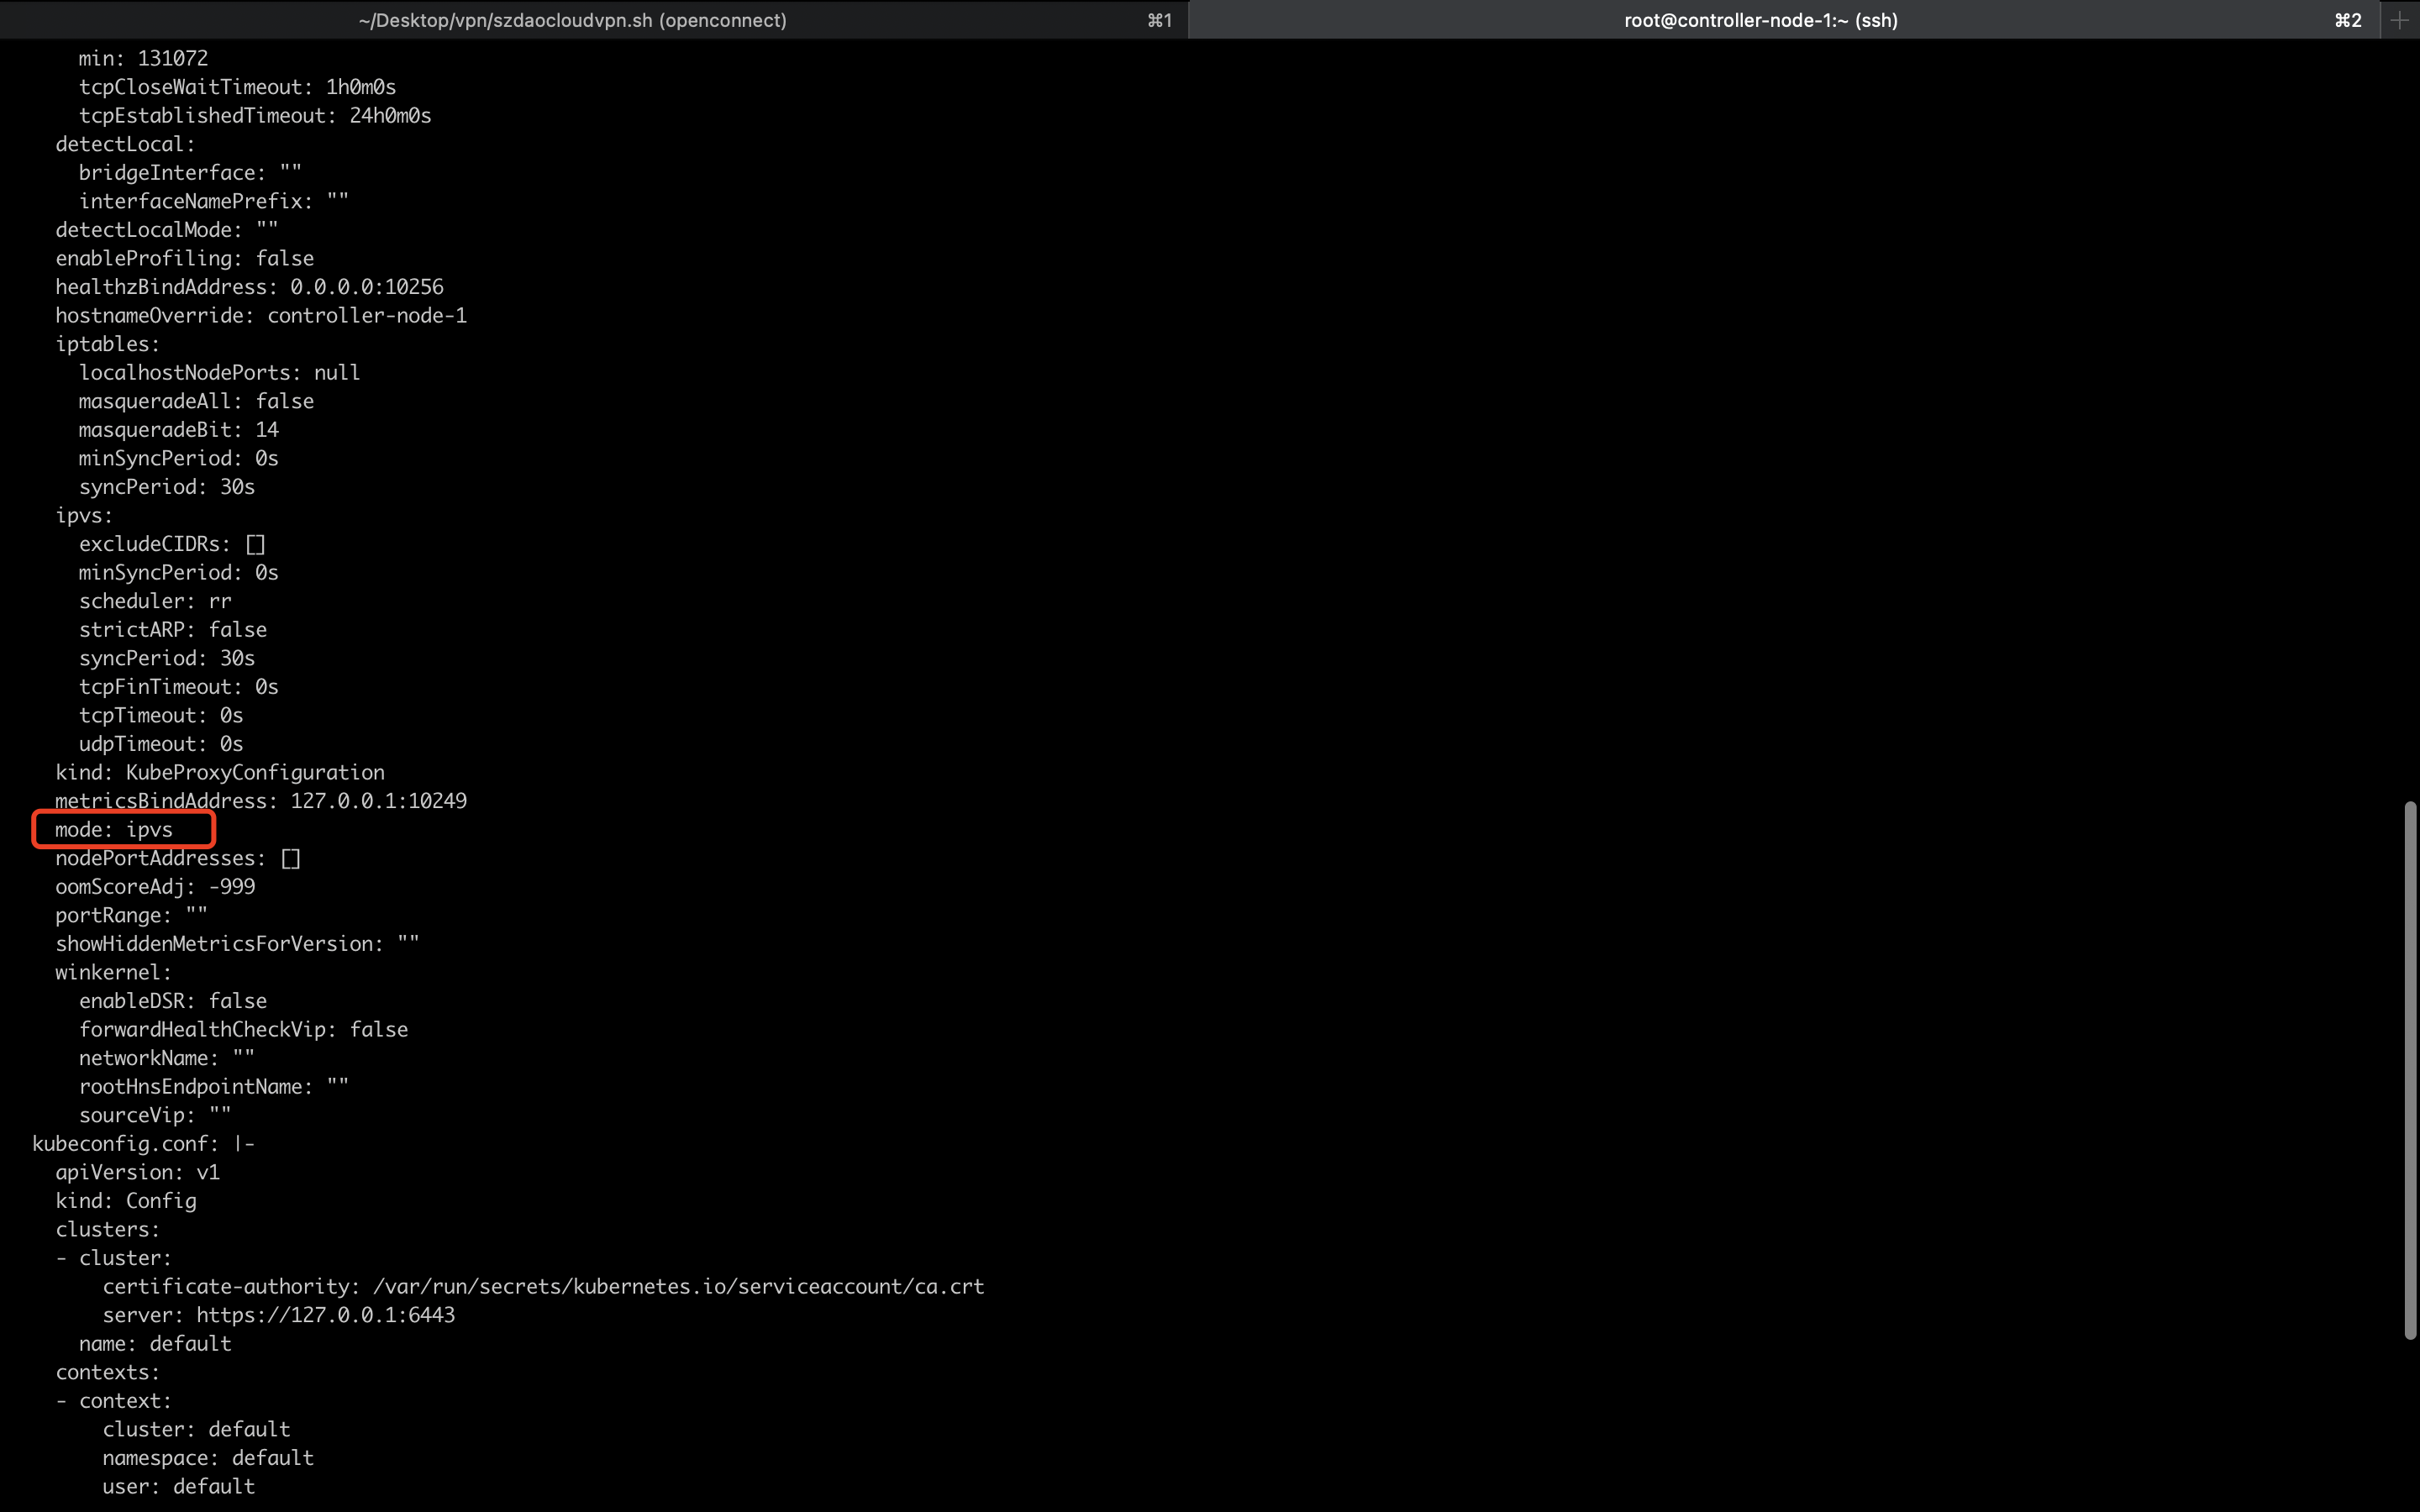Click 'tcpEstablishedTimeout: 24h0m0s' line
The width and height of the screenshot is (2420, 1512).
[x=255, y=116]
